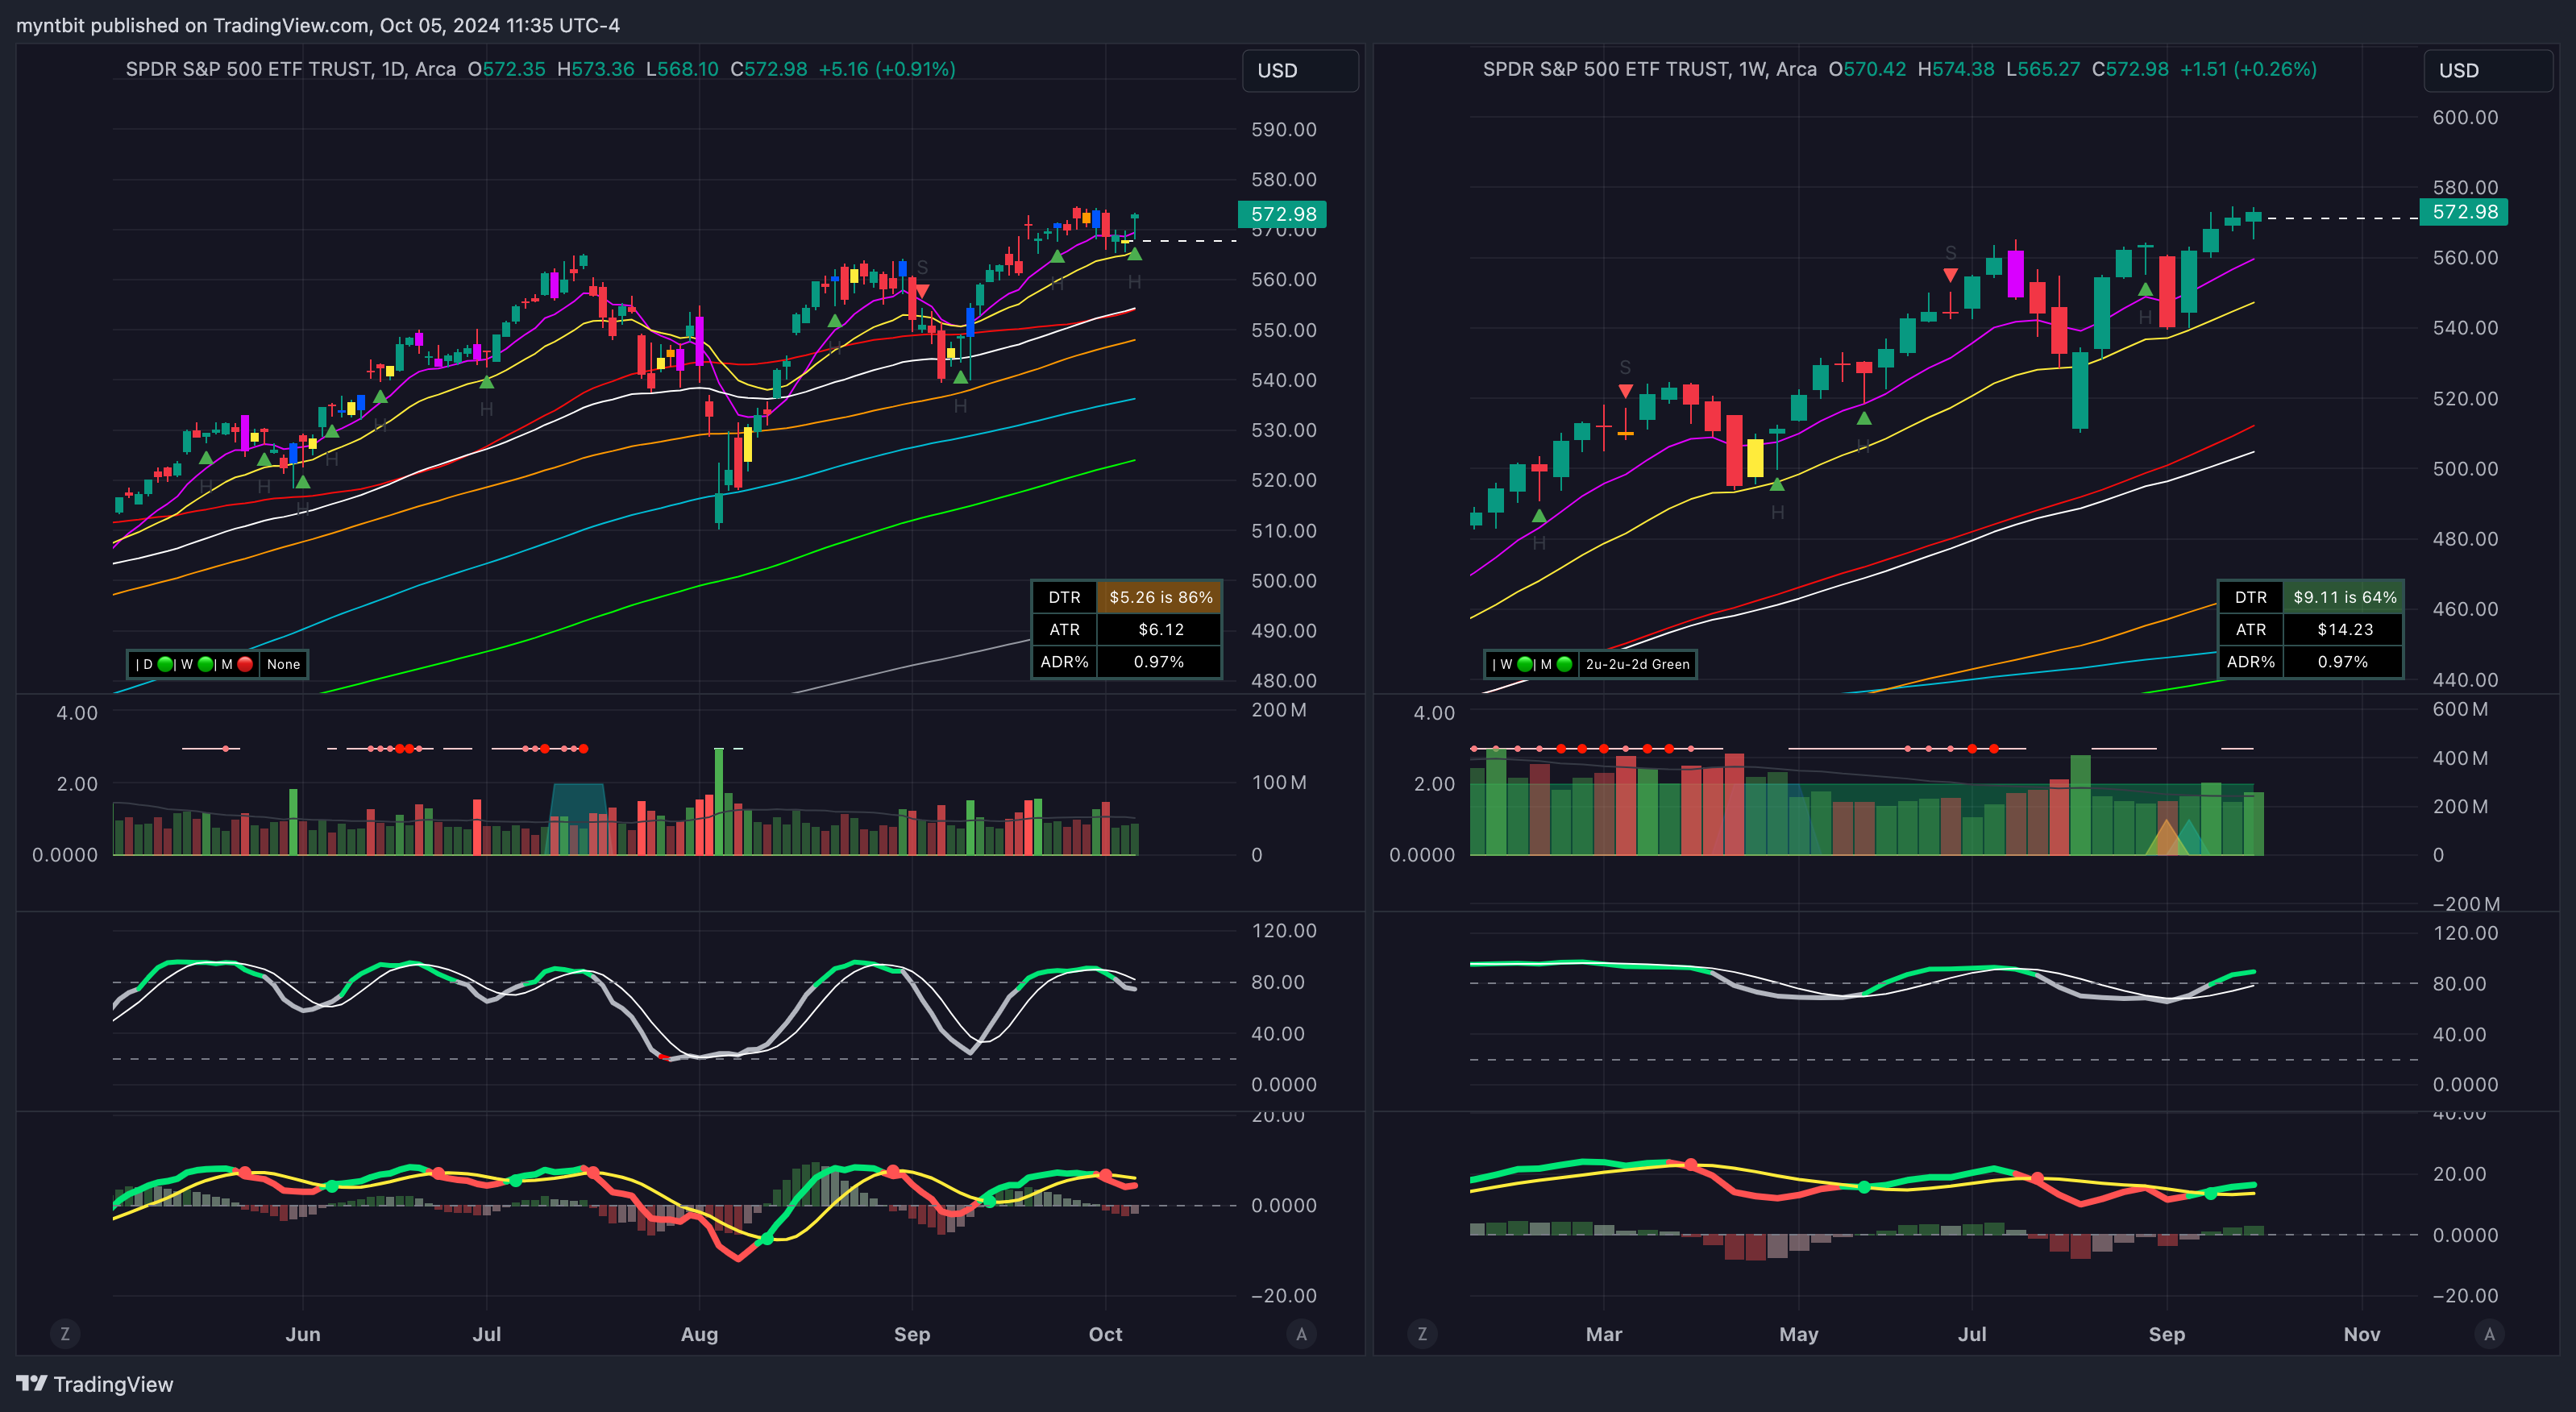
Task: Click the M red status dot on daily chart
Action: pyautogui.click(x=245, y=664)
